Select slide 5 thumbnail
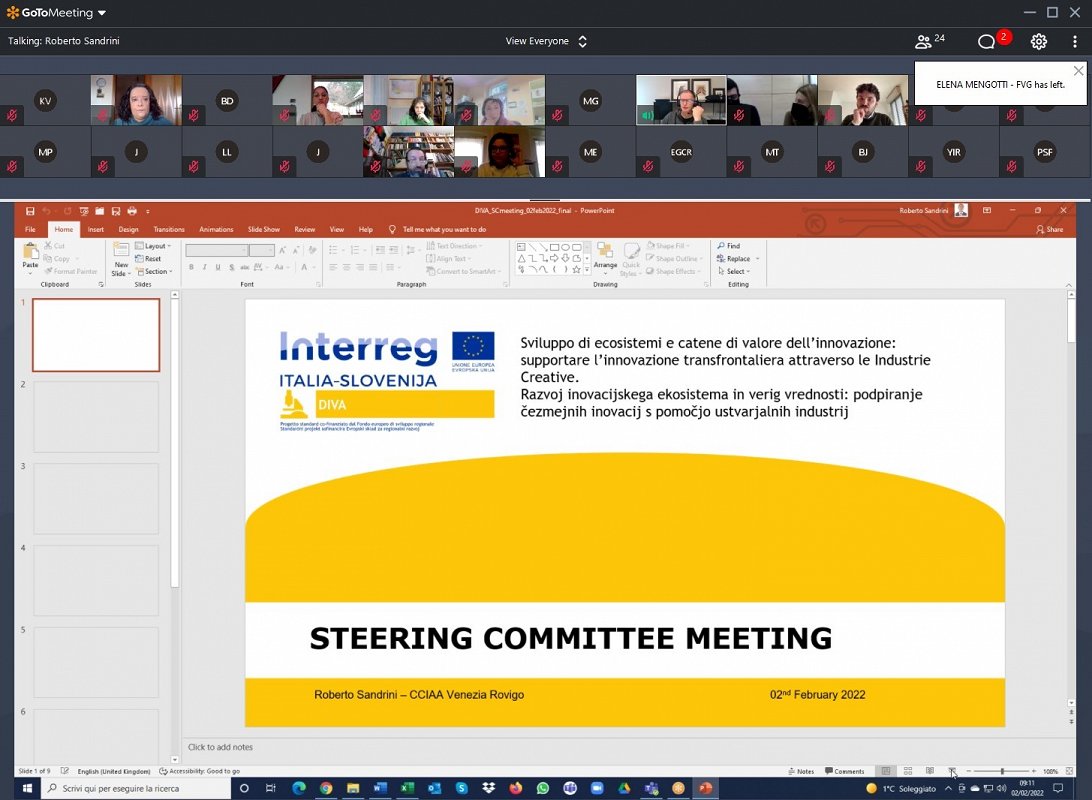 (x=96, y=662)
